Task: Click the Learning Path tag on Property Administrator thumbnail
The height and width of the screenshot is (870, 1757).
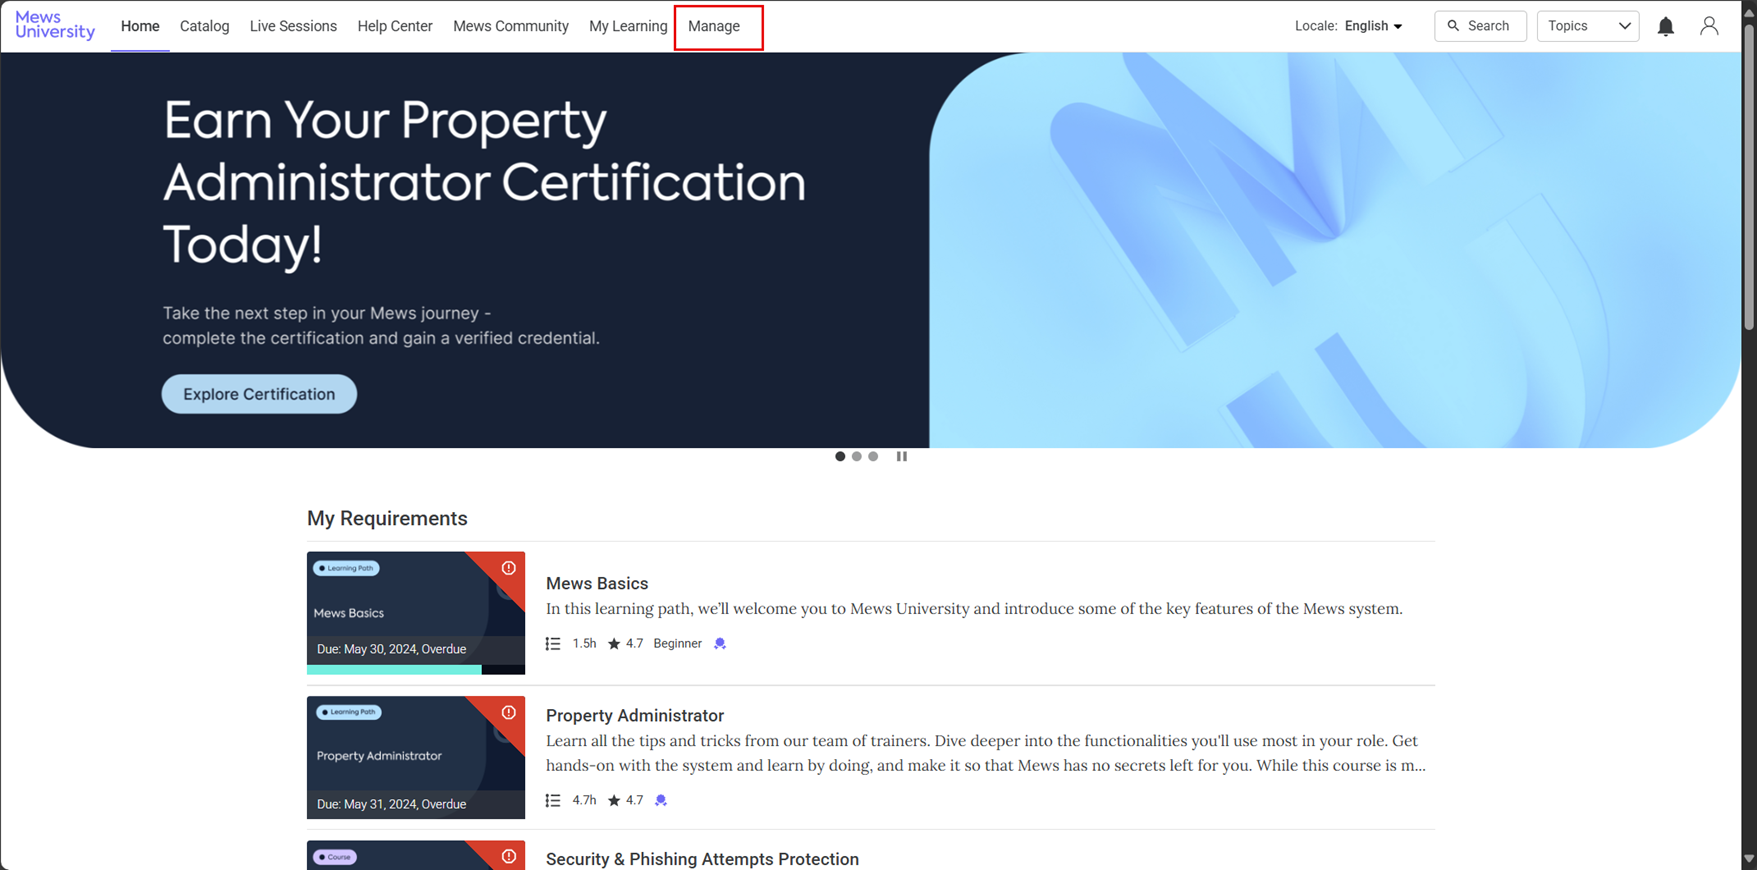Action: click(349, 712)
